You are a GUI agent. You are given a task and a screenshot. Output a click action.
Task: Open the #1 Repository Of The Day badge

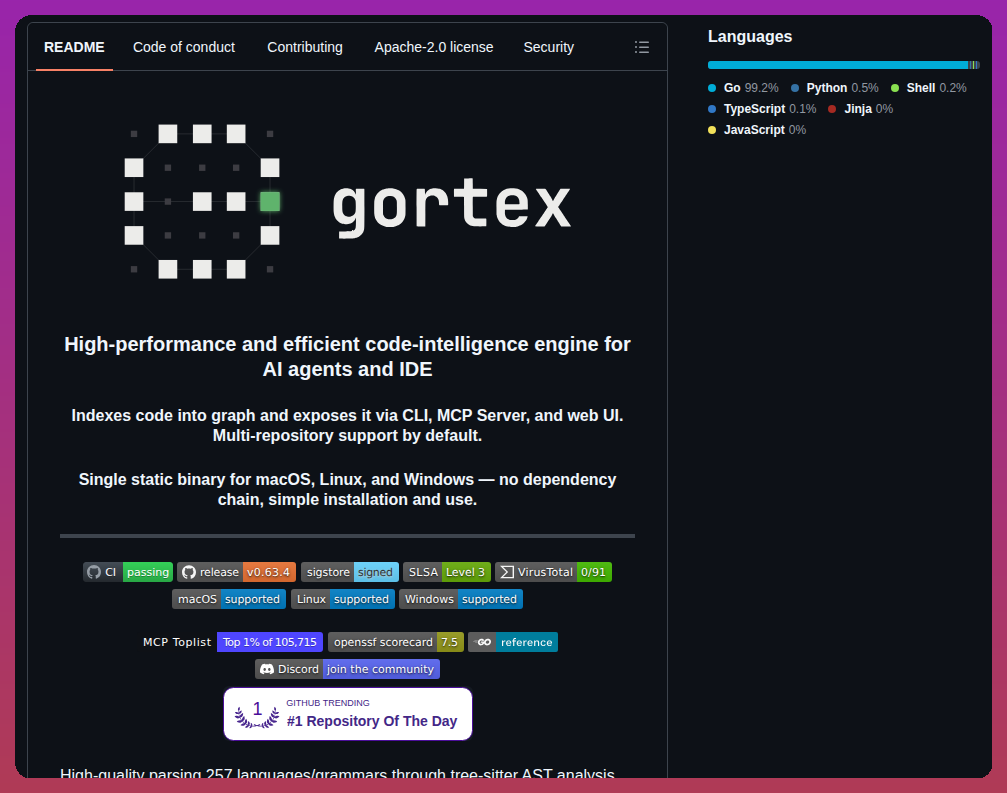(x=348, y=714)
